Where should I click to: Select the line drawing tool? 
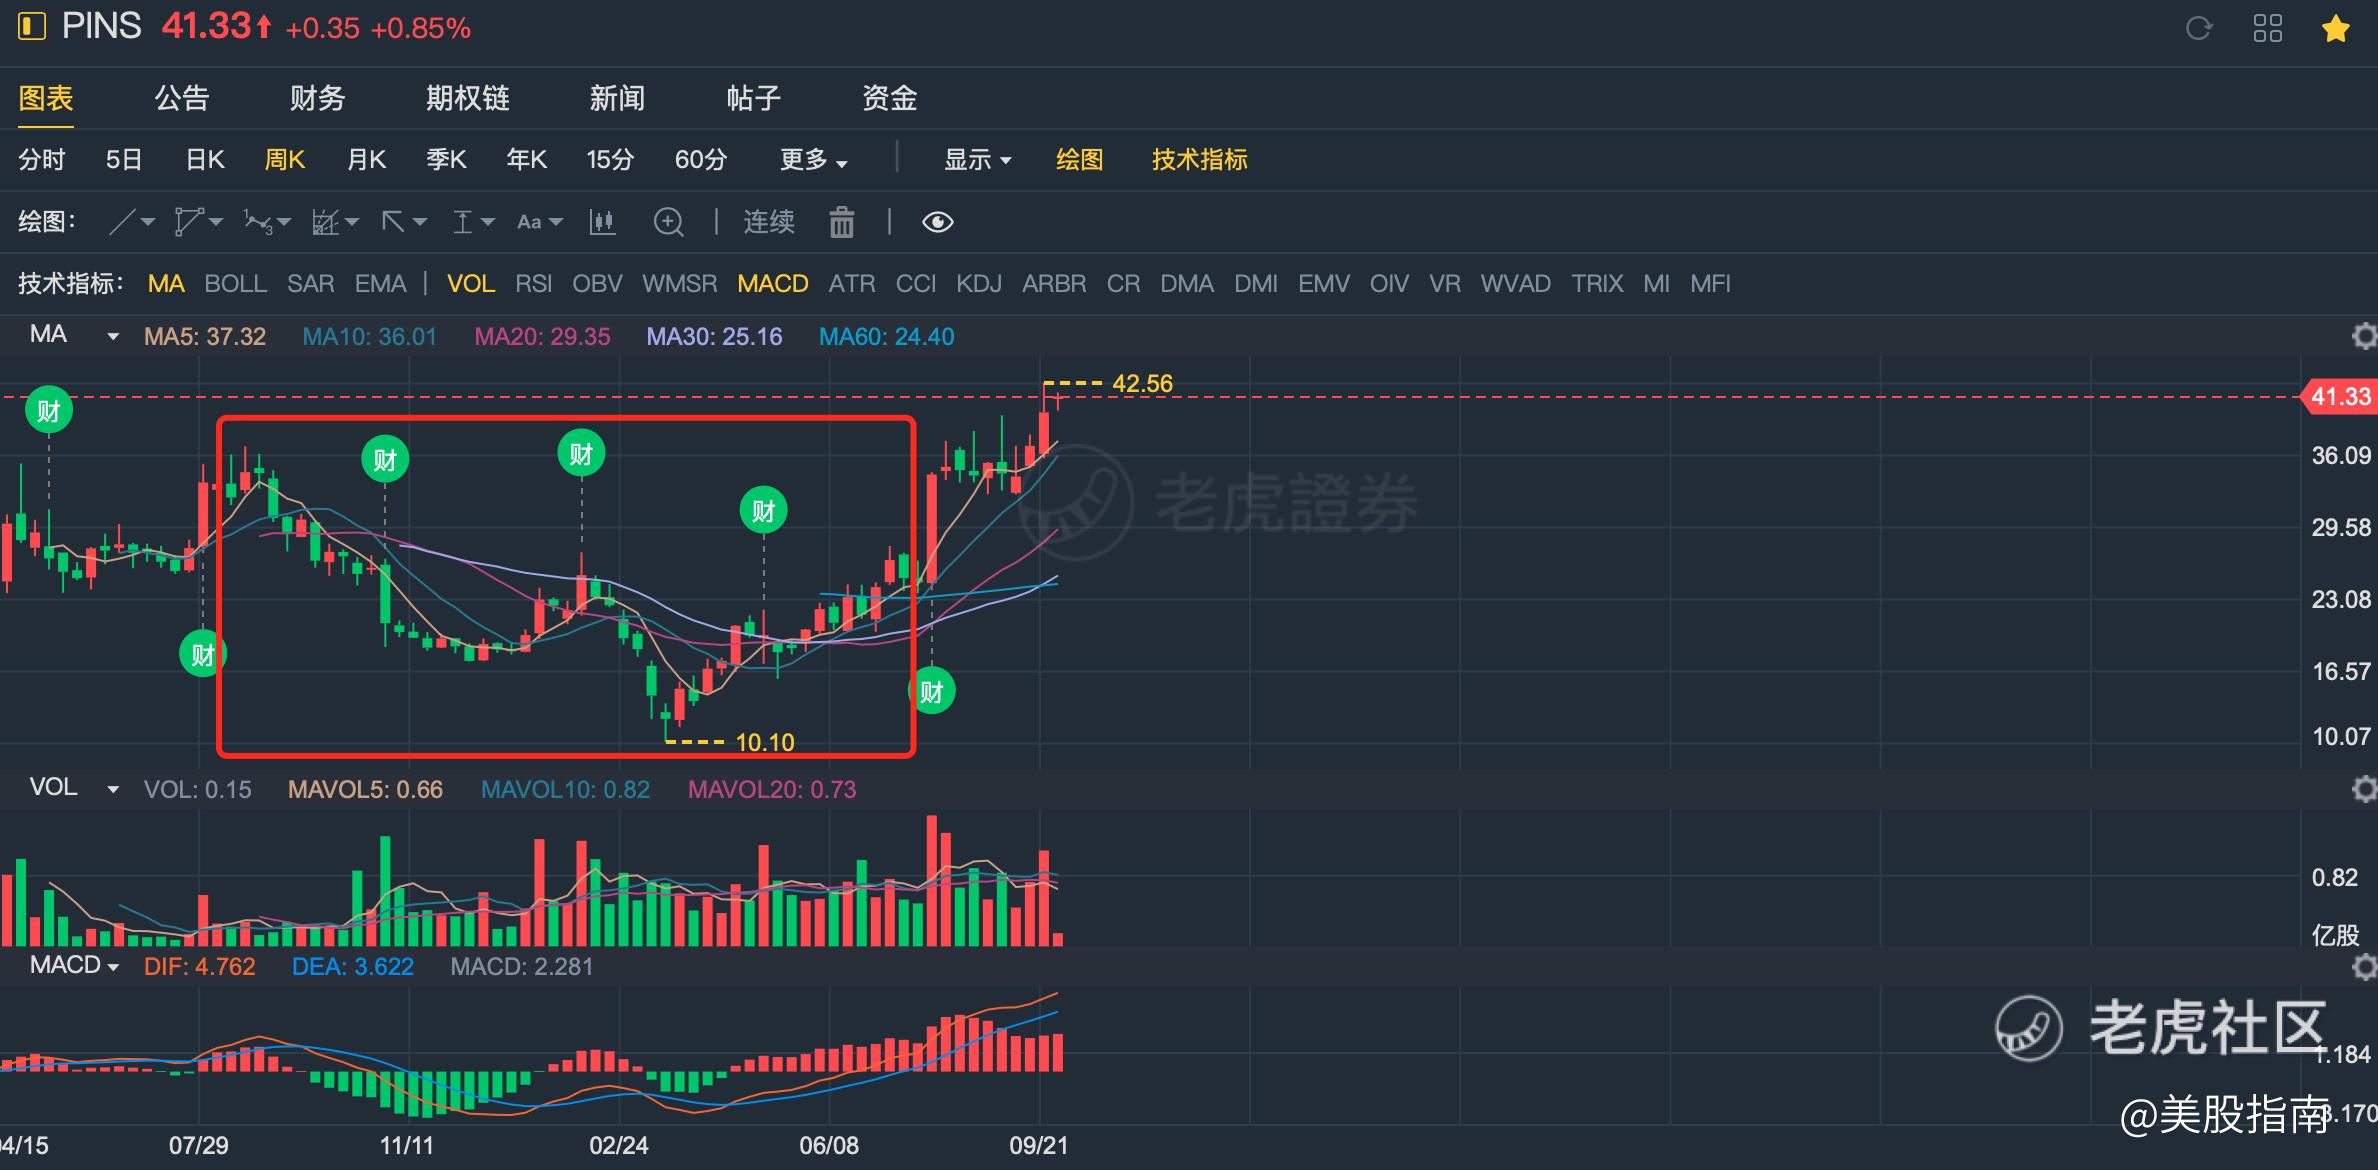(x=122, y=221)
